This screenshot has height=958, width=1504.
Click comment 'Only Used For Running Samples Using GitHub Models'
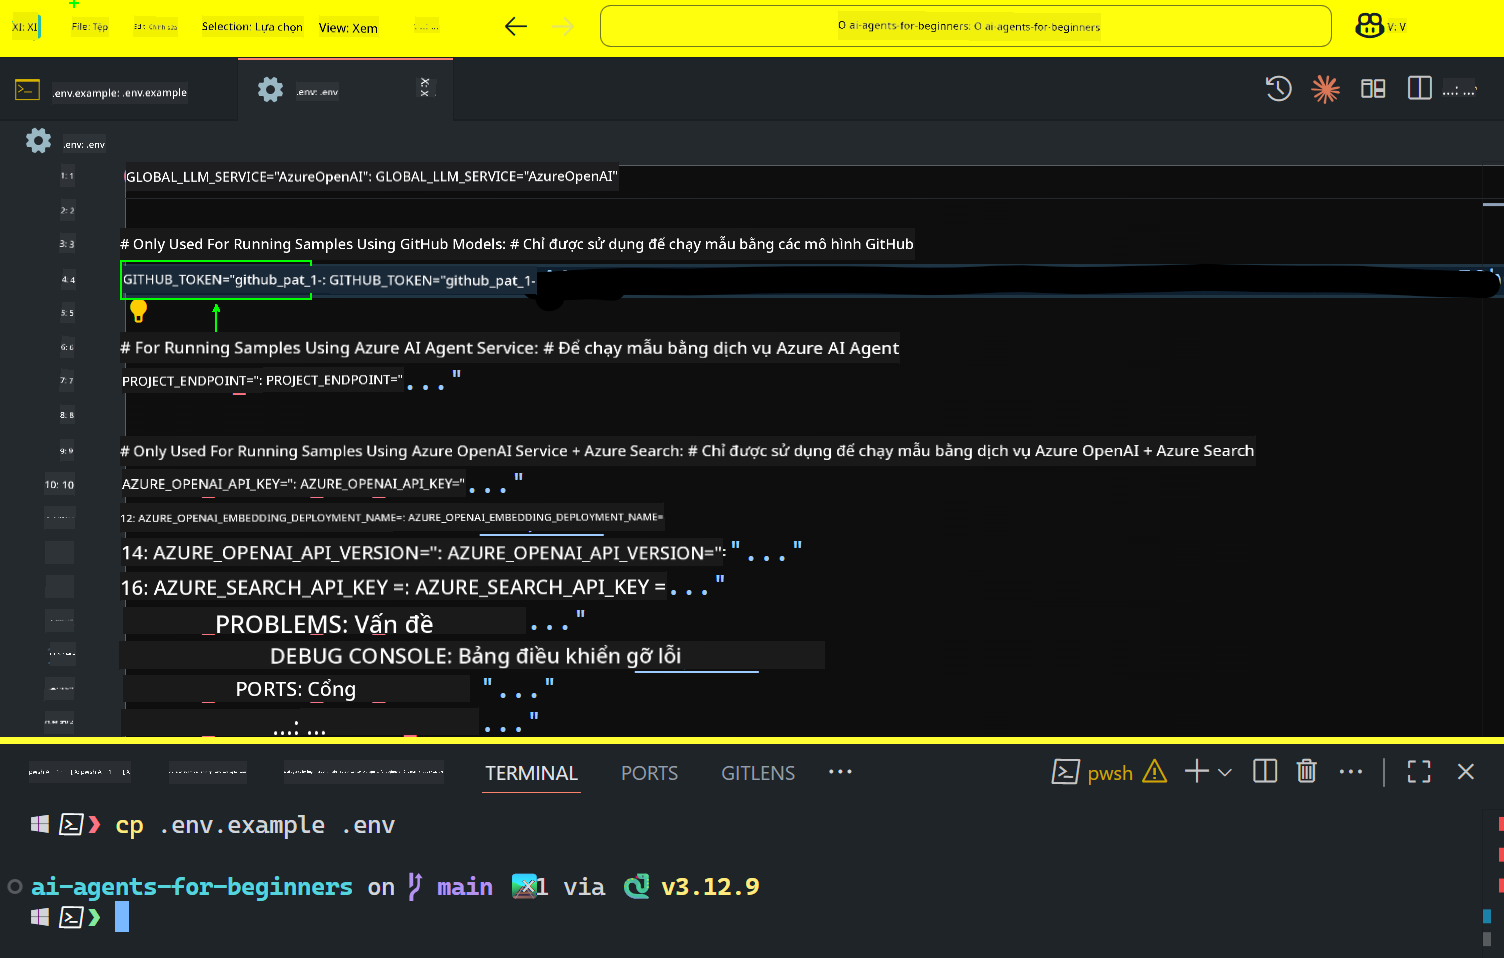point(516,244)
